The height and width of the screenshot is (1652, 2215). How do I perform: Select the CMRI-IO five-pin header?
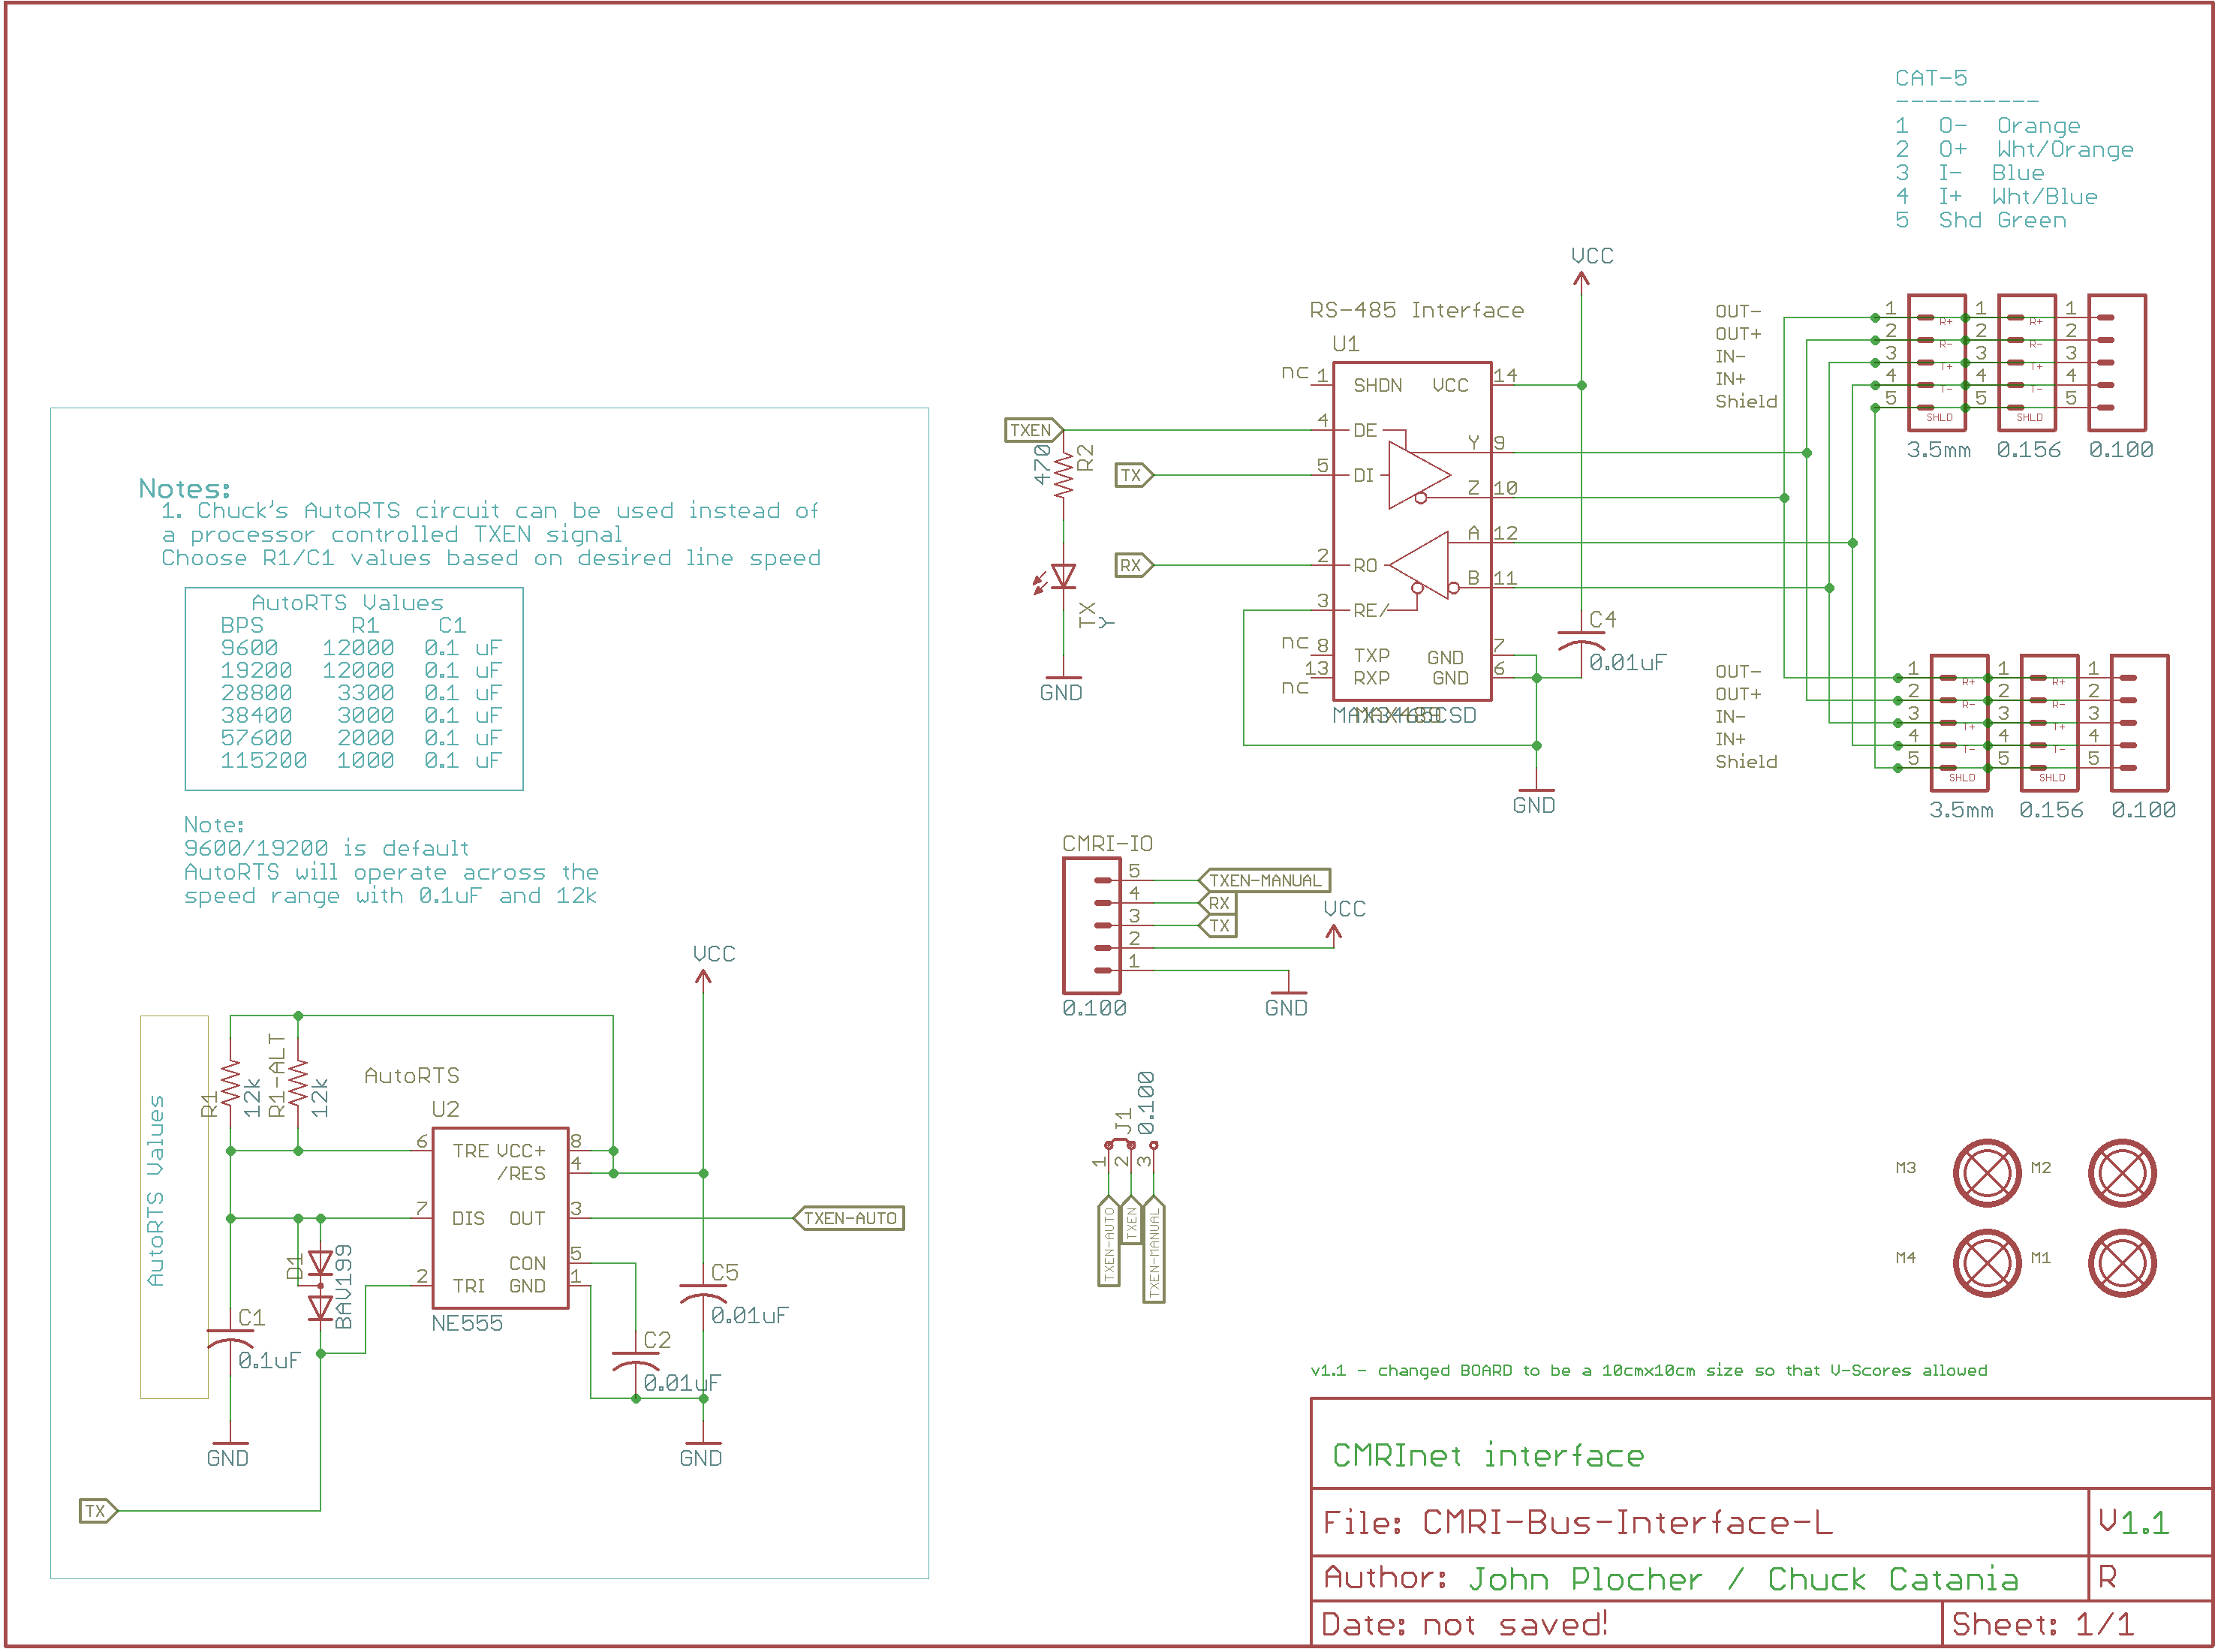click(1092, 925)
